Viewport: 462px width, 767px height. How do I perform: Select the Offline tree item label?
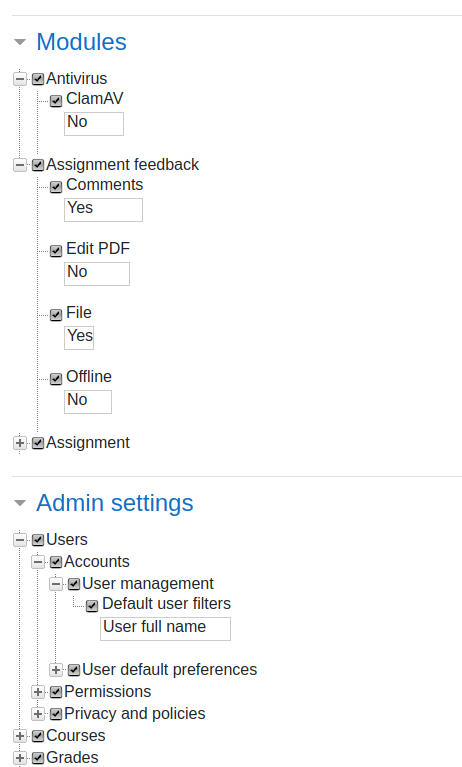click(x=89, y=377)
